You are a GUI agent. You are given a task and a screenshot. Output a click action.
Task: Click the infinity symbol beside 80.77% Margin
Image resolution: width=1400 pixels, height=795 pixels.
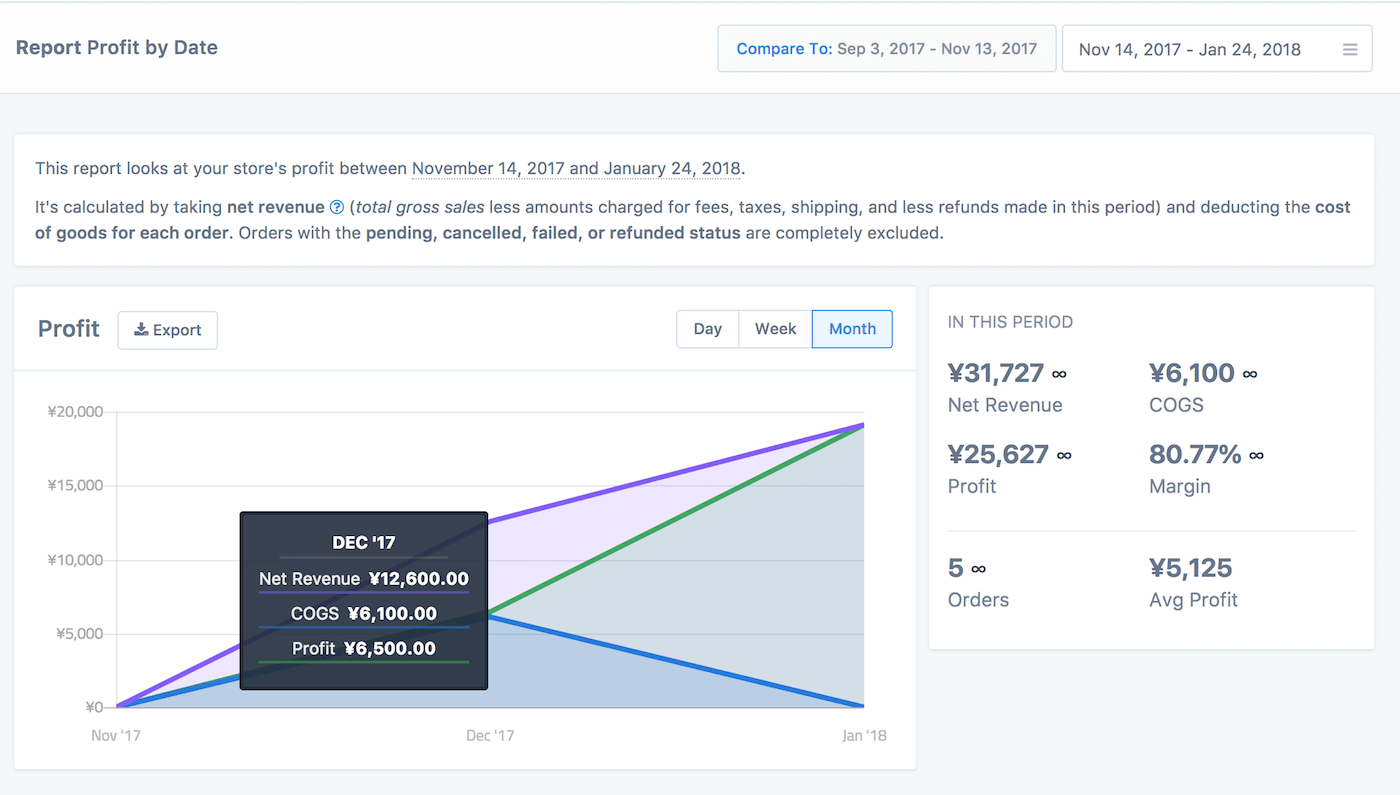coord(1256,455)
